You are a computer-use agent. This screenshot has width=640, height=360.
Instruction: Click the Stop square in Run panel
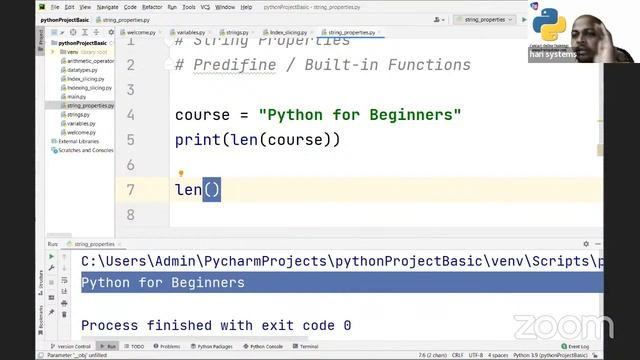51,282
